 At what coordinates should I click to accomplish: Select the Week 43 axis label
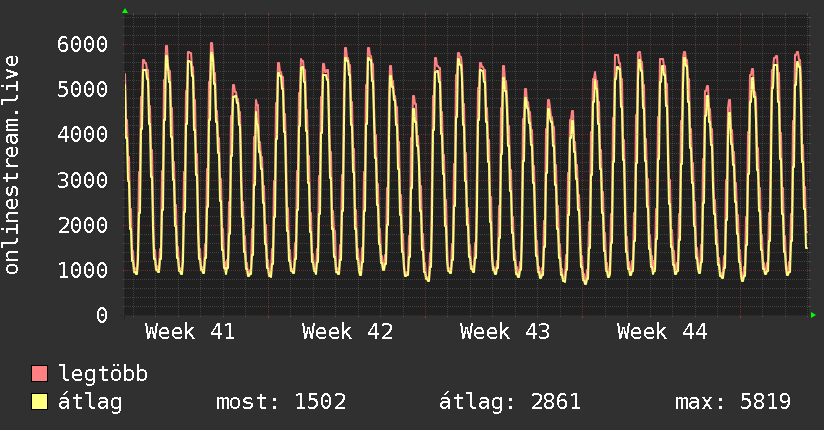coord(505,332)
